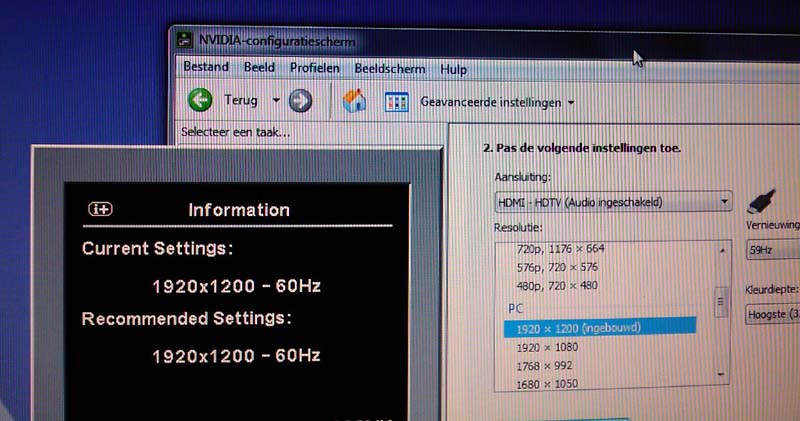
Task: Open the Beeldscherm menu
Action: tap(390, 69)
